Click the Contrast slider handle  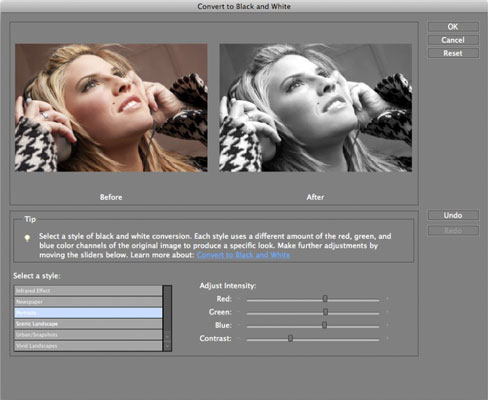(290, 338)
